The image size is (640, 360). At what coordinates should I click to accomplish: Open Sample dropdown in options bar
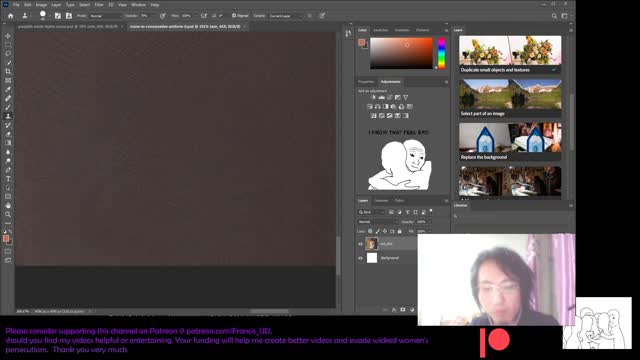click(286, 16)
